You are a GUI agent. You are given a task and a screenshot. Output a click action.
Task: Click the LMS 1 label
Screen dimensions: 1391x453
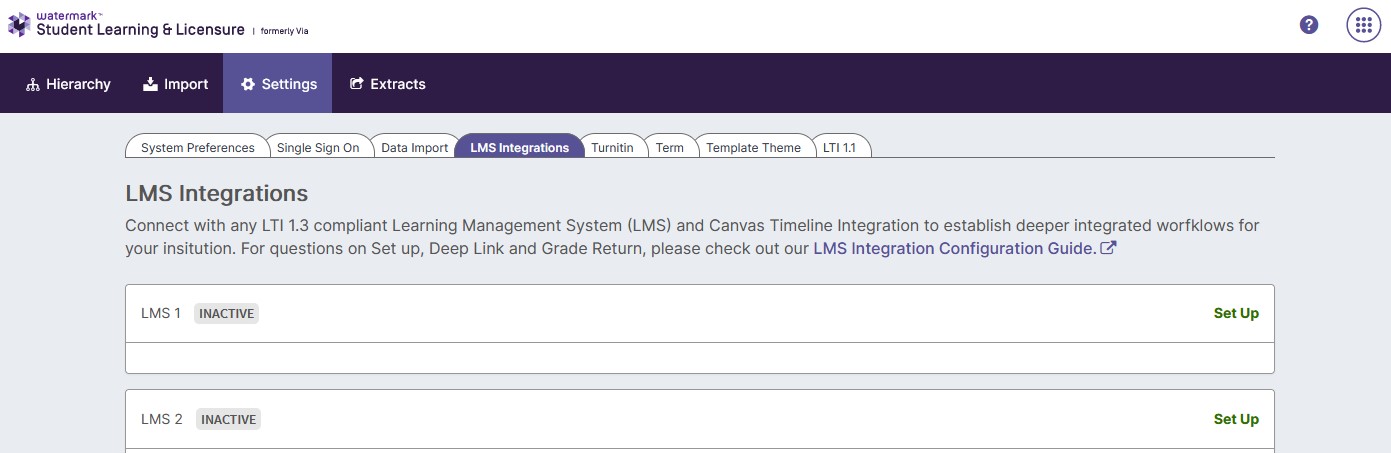(161, 313)
